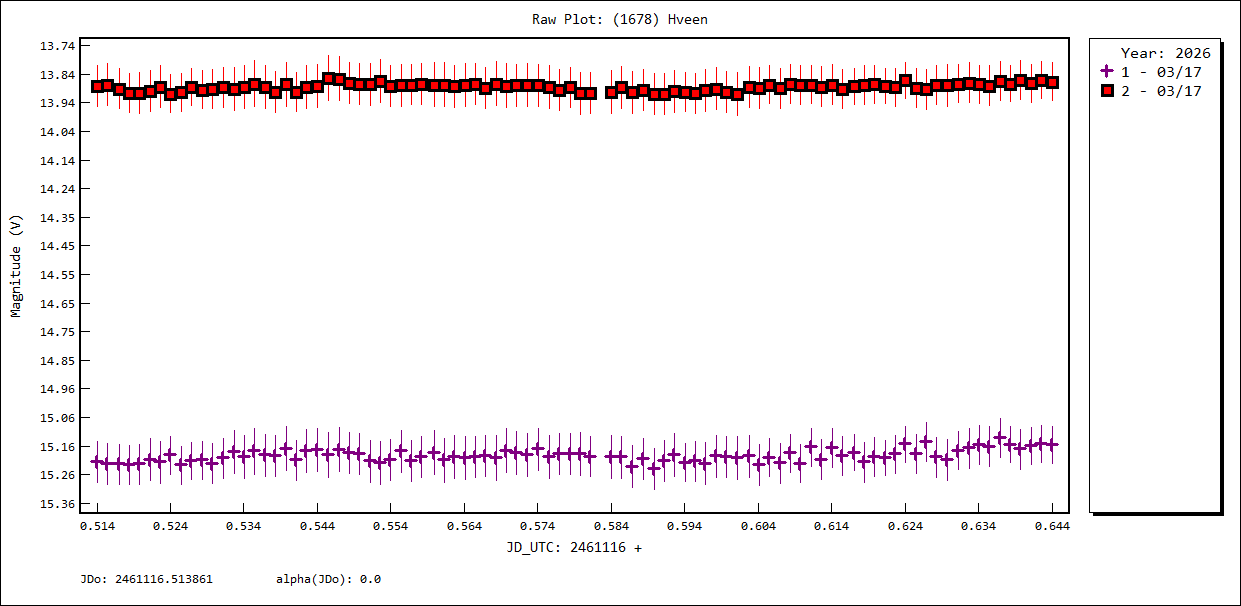Click the 'alpha(JDo): 0.0' text
Viewport: 1241px width, 606px height.
click(x=328, y=579)
